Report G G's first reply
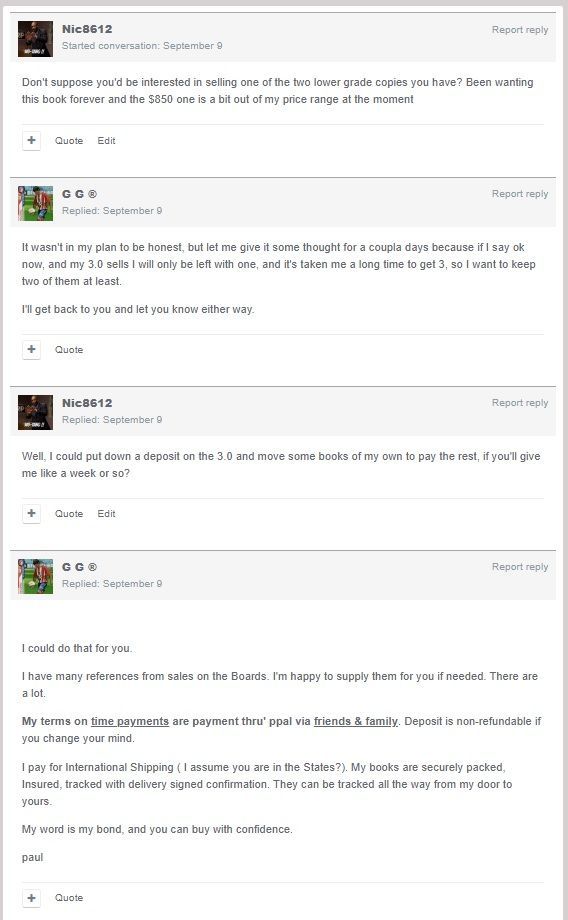The width and height of the screenshot is (568, 920). tap(520, 194)
